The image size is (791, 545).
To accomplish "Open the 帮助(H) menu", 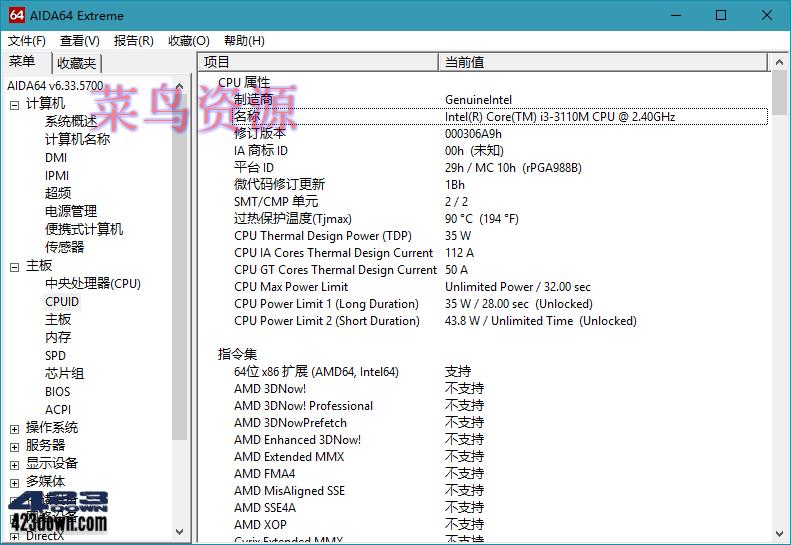I will click(x=244, y=41).
